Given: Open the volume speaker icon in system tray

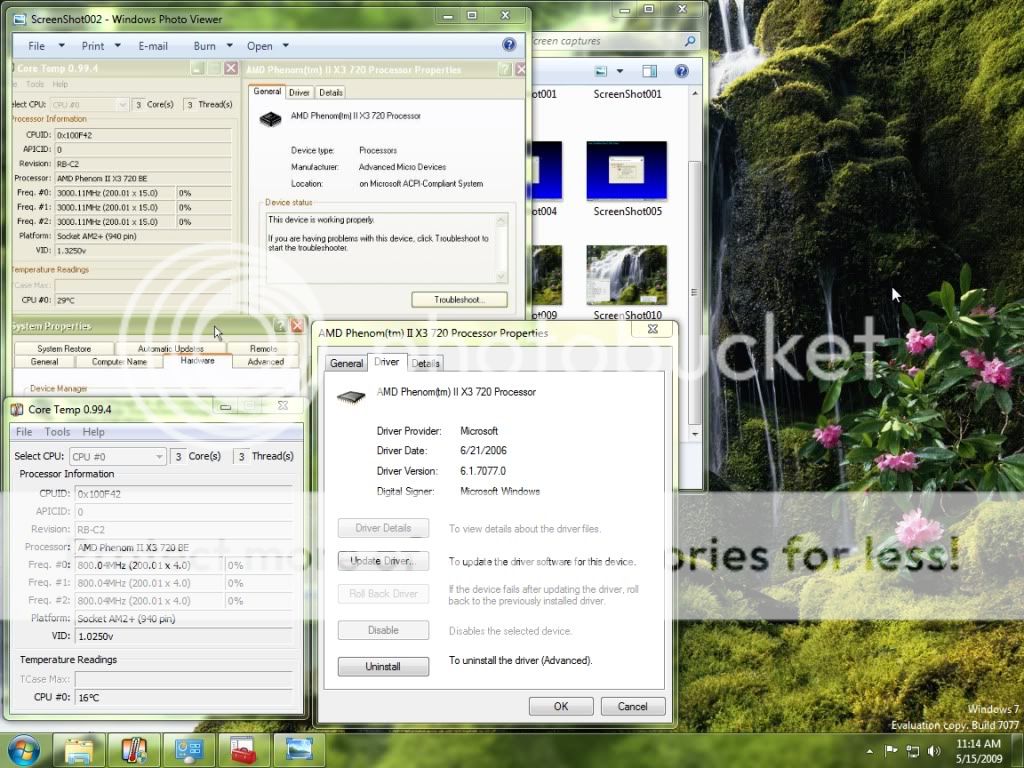Looking at the screenshot, I should pyautogui.click(x=933, y=750).
